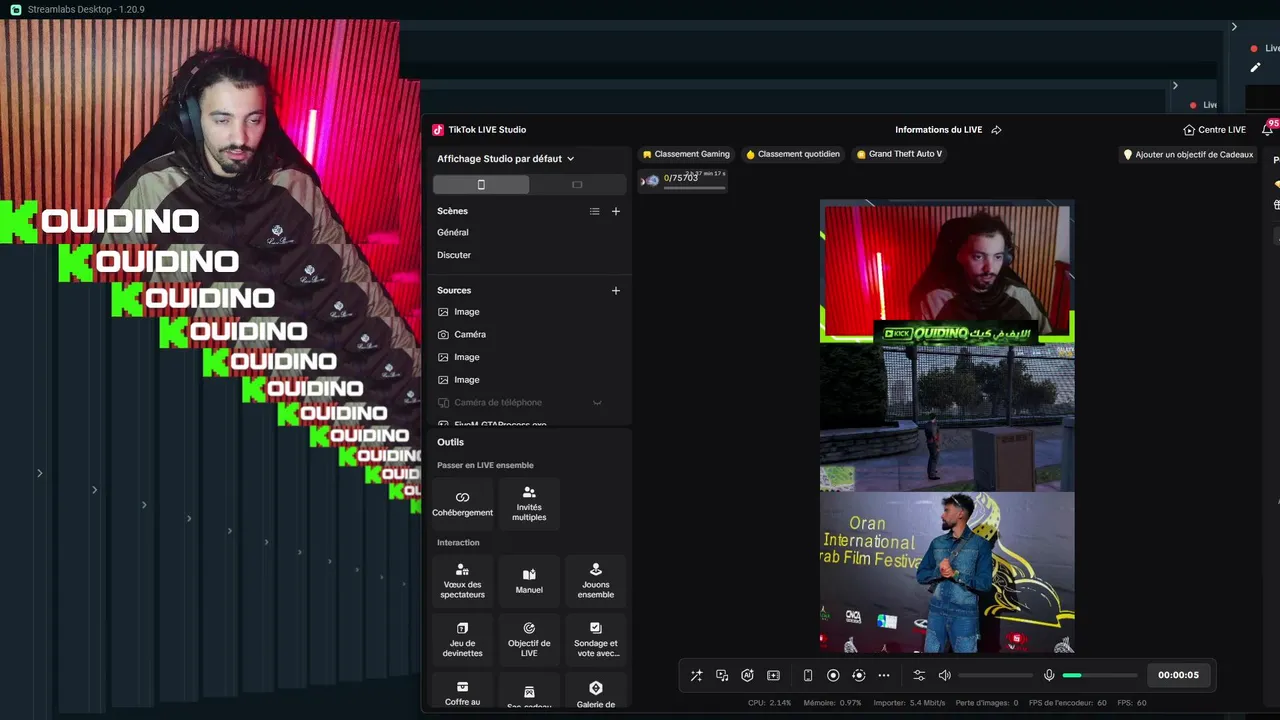Open the Grand Theft Auto V tag
1280x720 pixels.
coord(899,154)
